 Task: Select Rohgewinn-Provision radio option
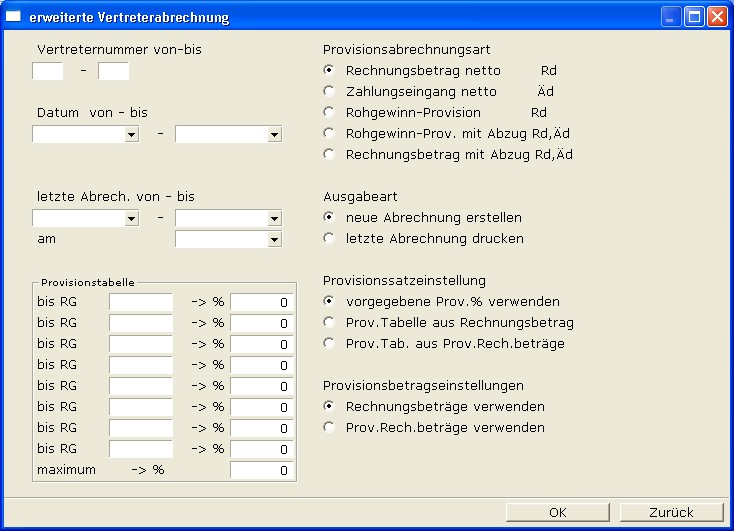(x=330, y=113)
